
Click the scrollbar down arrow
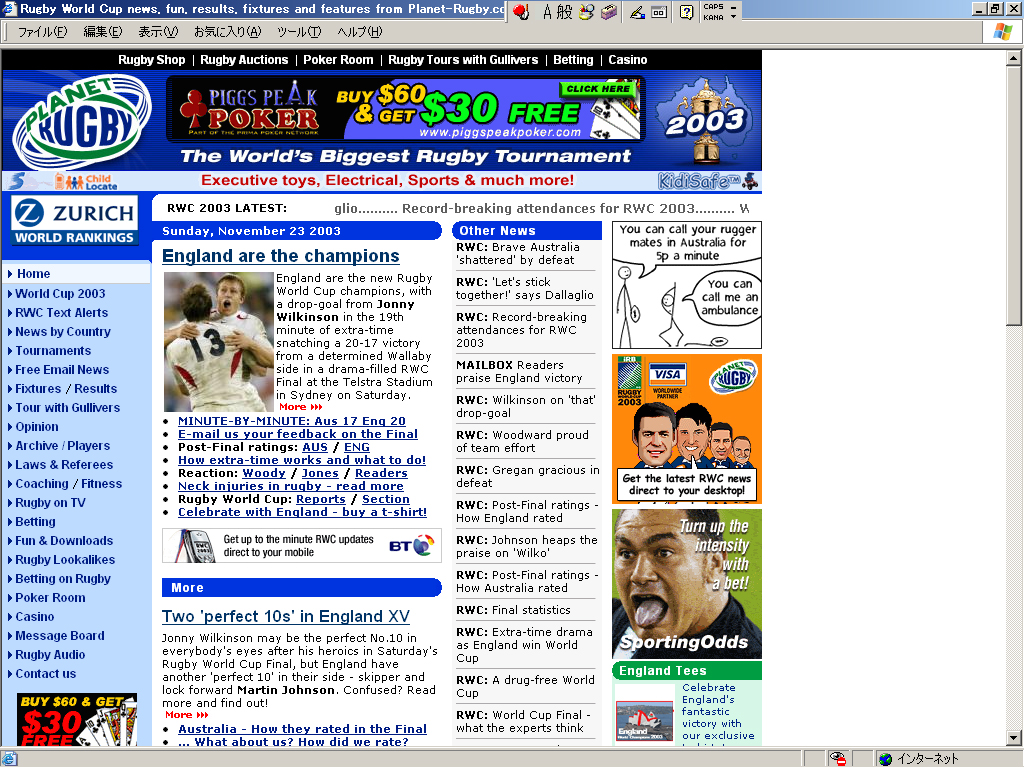click(x=1014, y=738)
